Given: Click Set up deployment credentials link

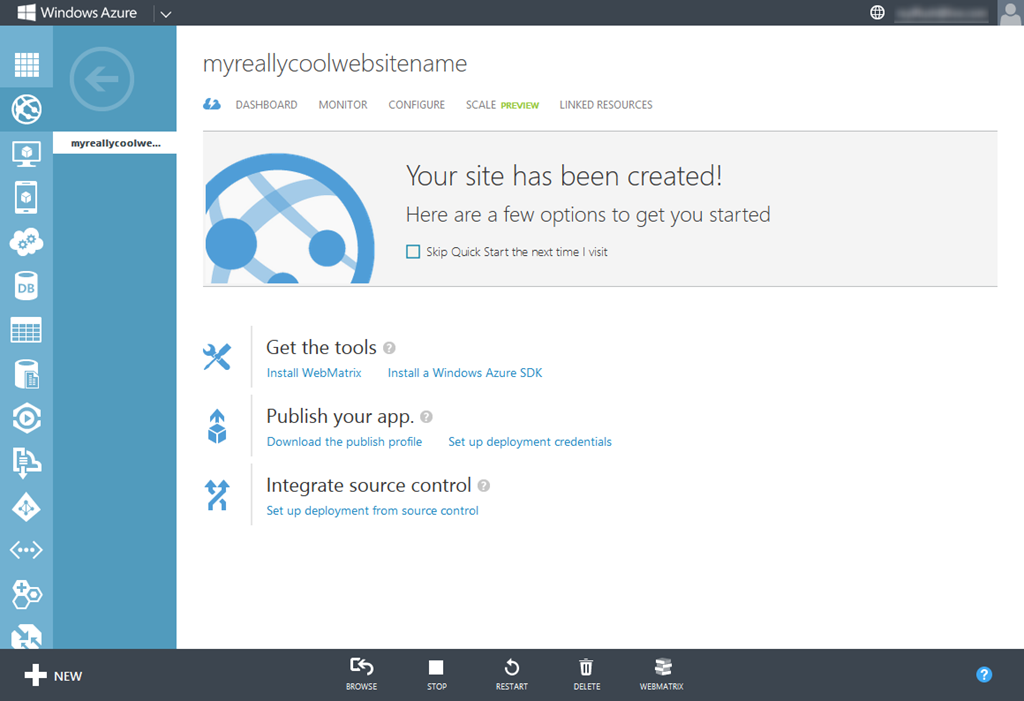Looking at the screenshot, I should click(530, 442).
